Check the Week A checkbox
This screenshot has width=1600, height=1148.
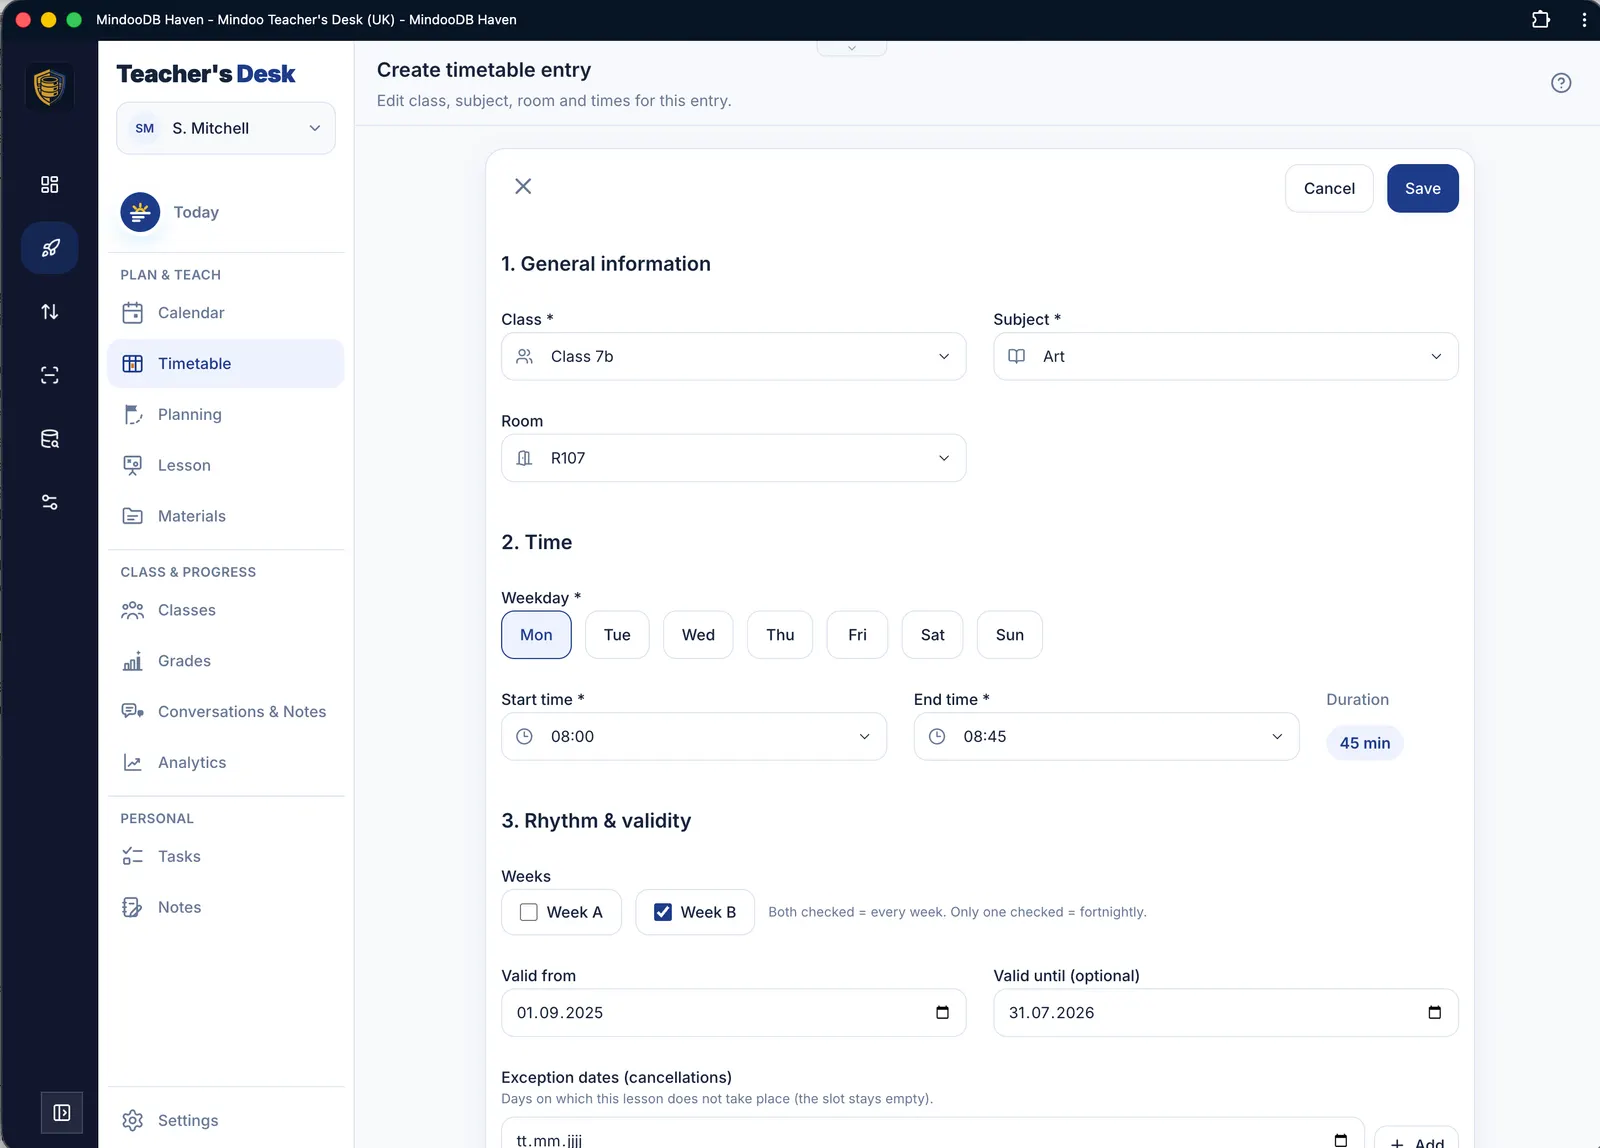(x=529, y=912)
